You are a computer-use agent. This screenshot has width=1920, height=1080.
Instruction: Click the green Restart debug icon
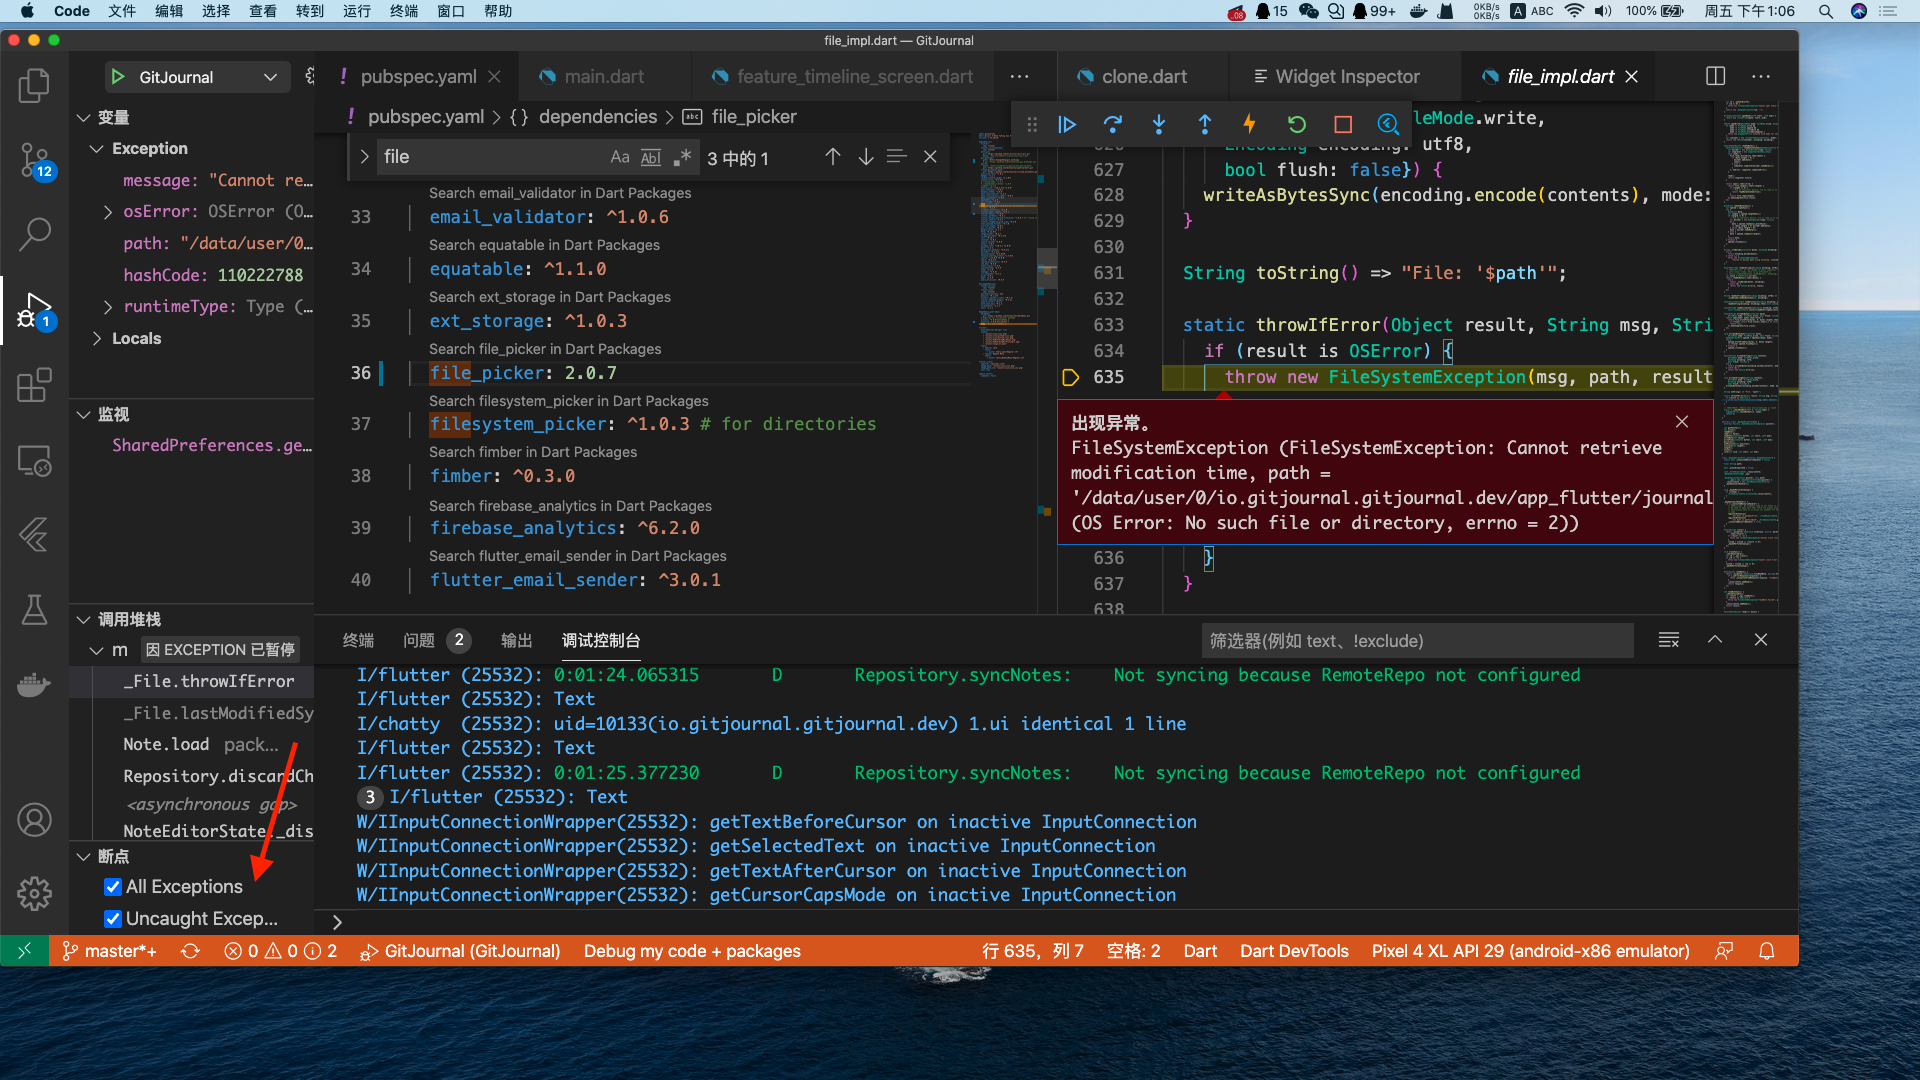point(1296,124)
